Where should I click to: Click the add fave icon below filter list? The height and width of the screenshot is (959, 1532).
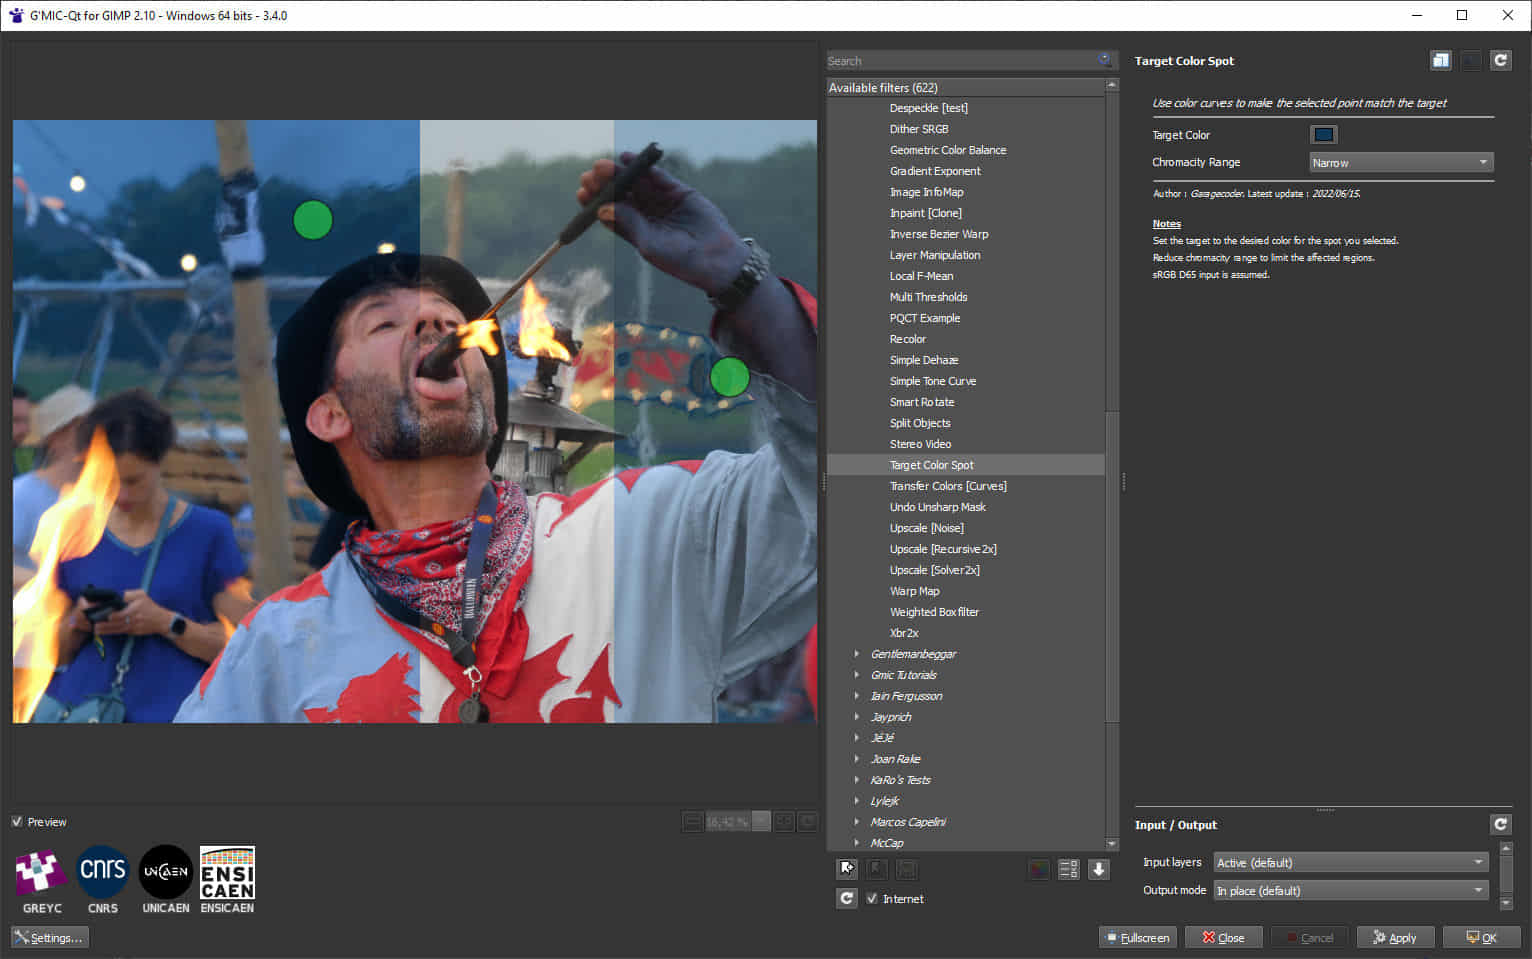pyautogui.click(x=847, y=869)
